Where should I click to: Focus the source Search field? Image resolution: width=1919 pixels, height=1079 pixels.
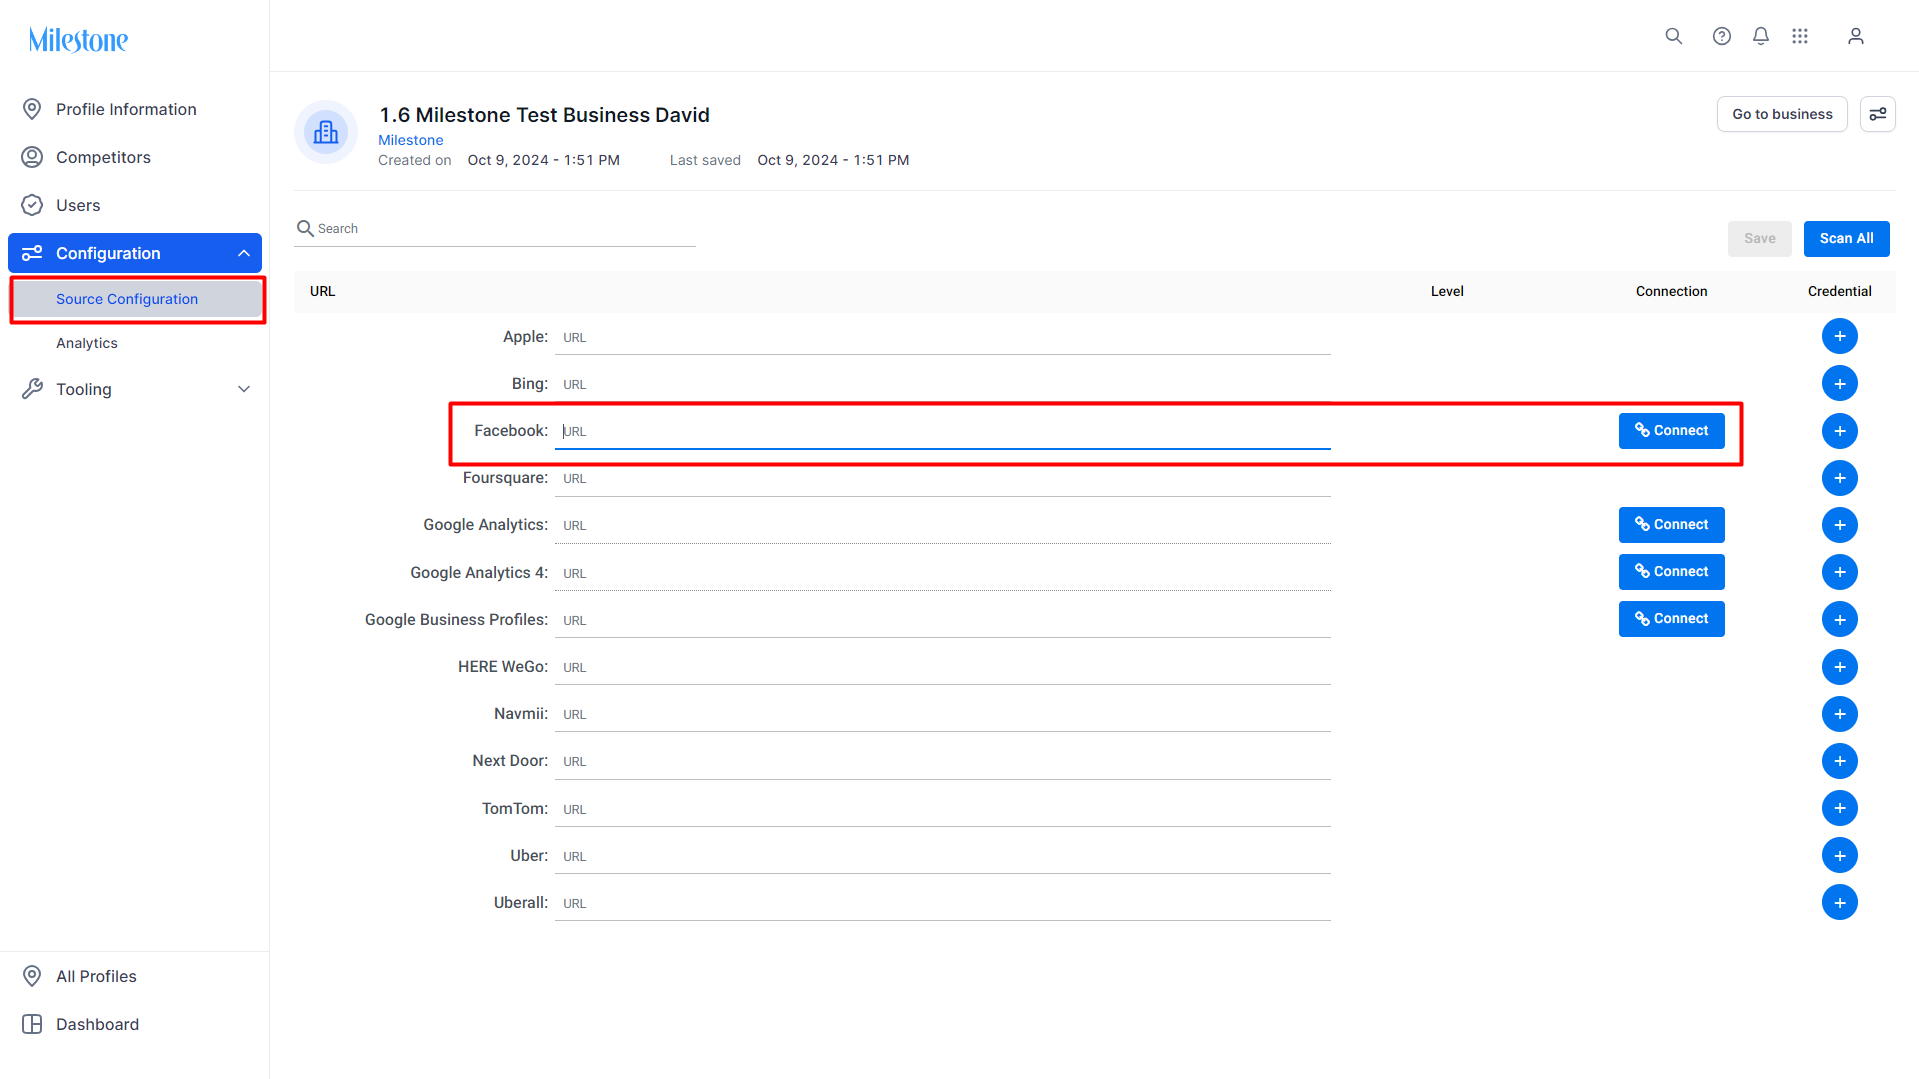495,229
